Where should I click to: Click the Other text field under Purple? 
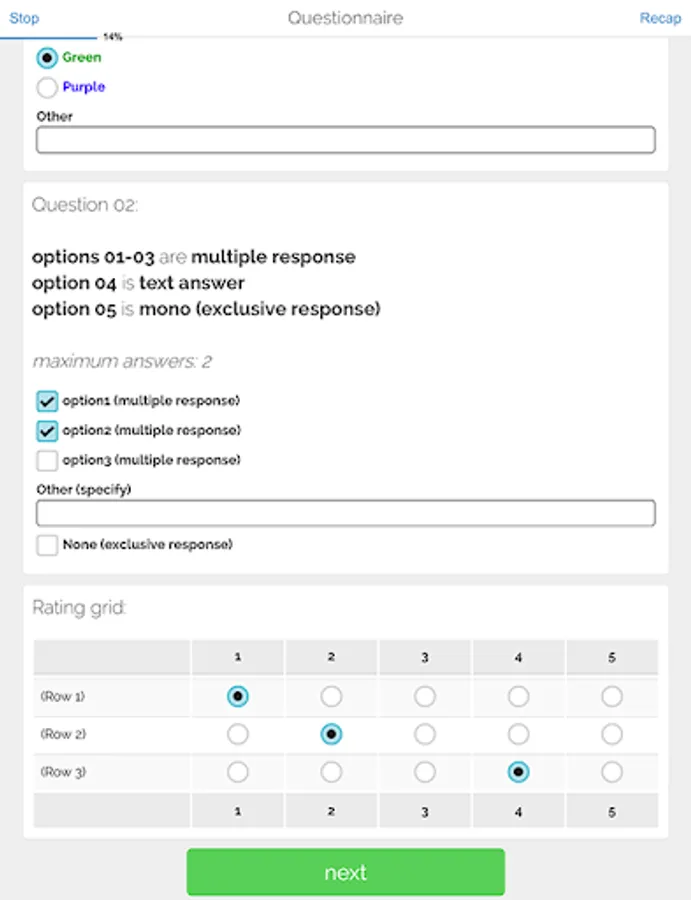point(345,140)
